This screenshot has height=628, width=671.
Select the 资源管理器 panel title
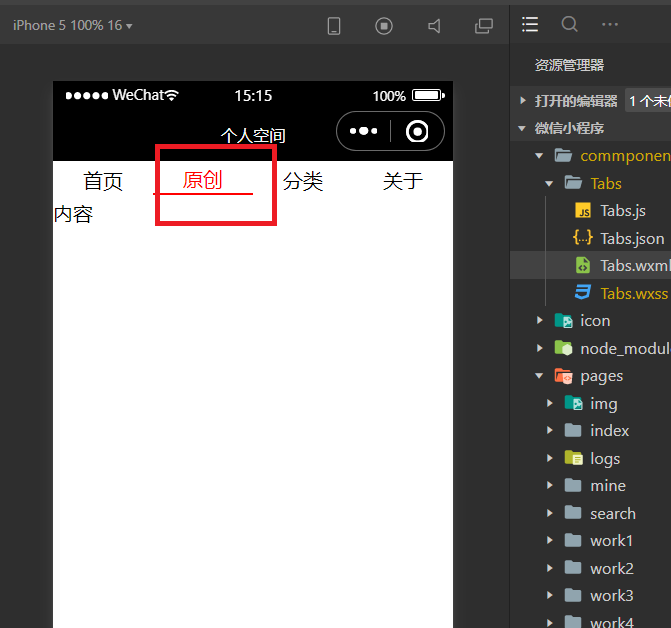coord(569,65)
